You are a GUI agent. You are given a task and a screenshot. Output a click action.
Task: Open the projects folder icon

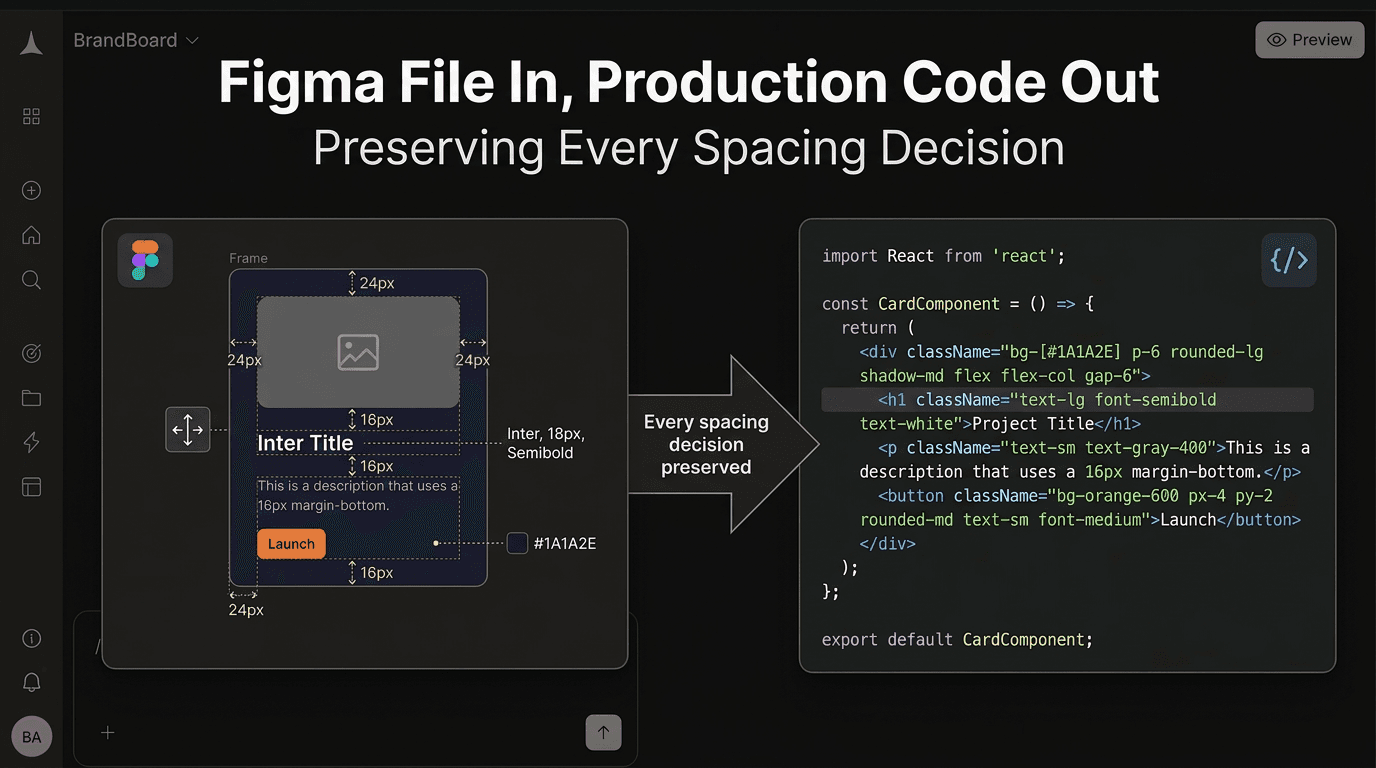31,398
